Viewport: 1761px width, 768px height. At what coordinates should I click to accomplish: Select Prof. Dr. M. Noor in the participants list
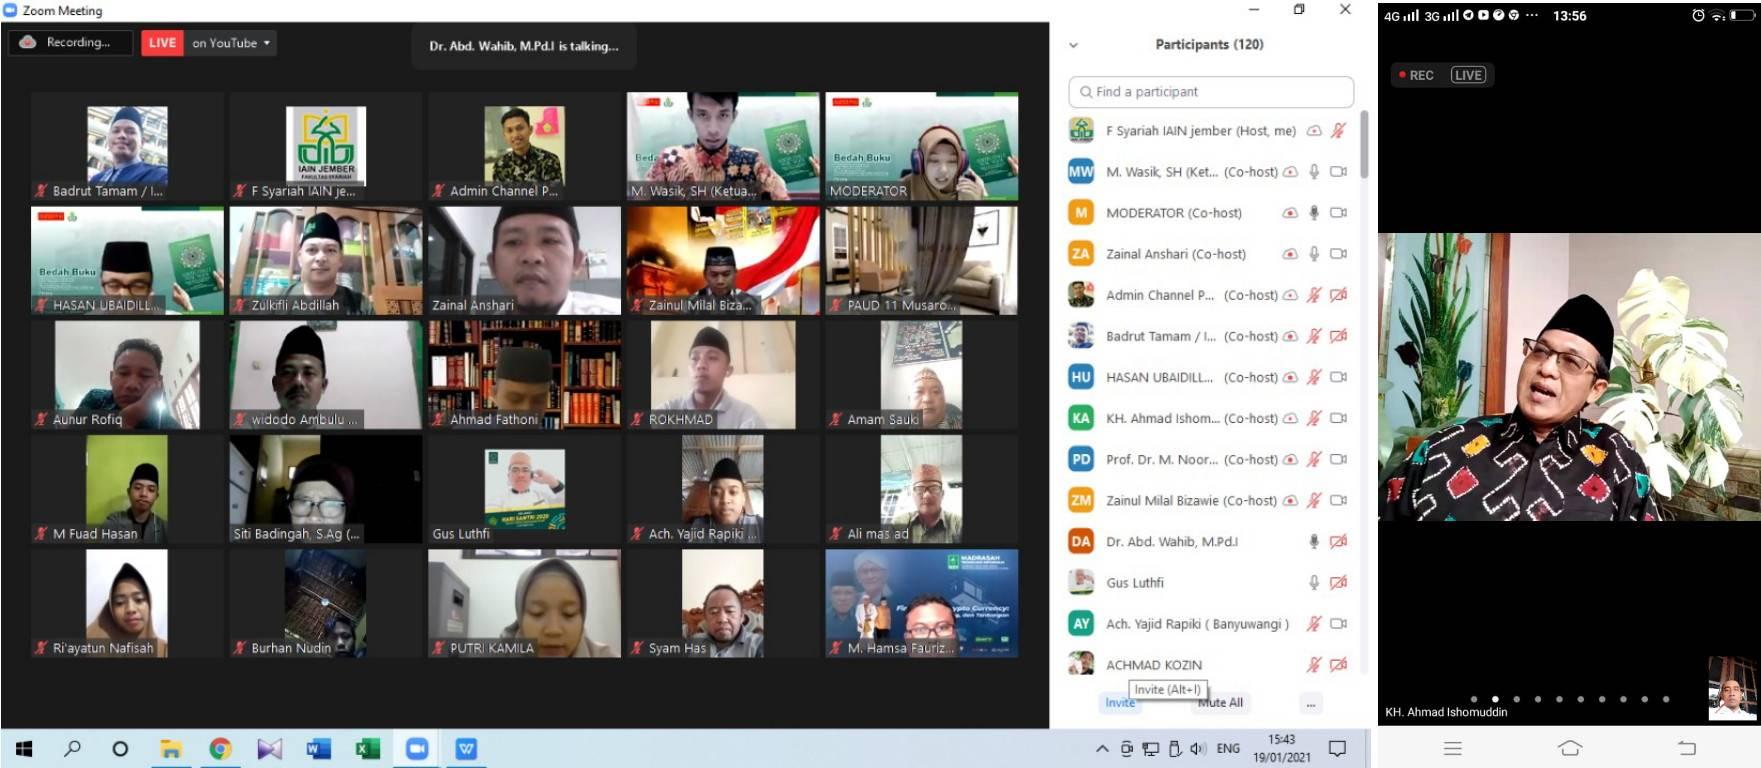point(1161,460)
